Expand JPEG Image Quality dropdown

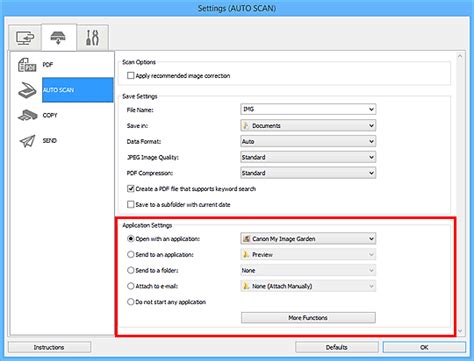click(308, 157)
